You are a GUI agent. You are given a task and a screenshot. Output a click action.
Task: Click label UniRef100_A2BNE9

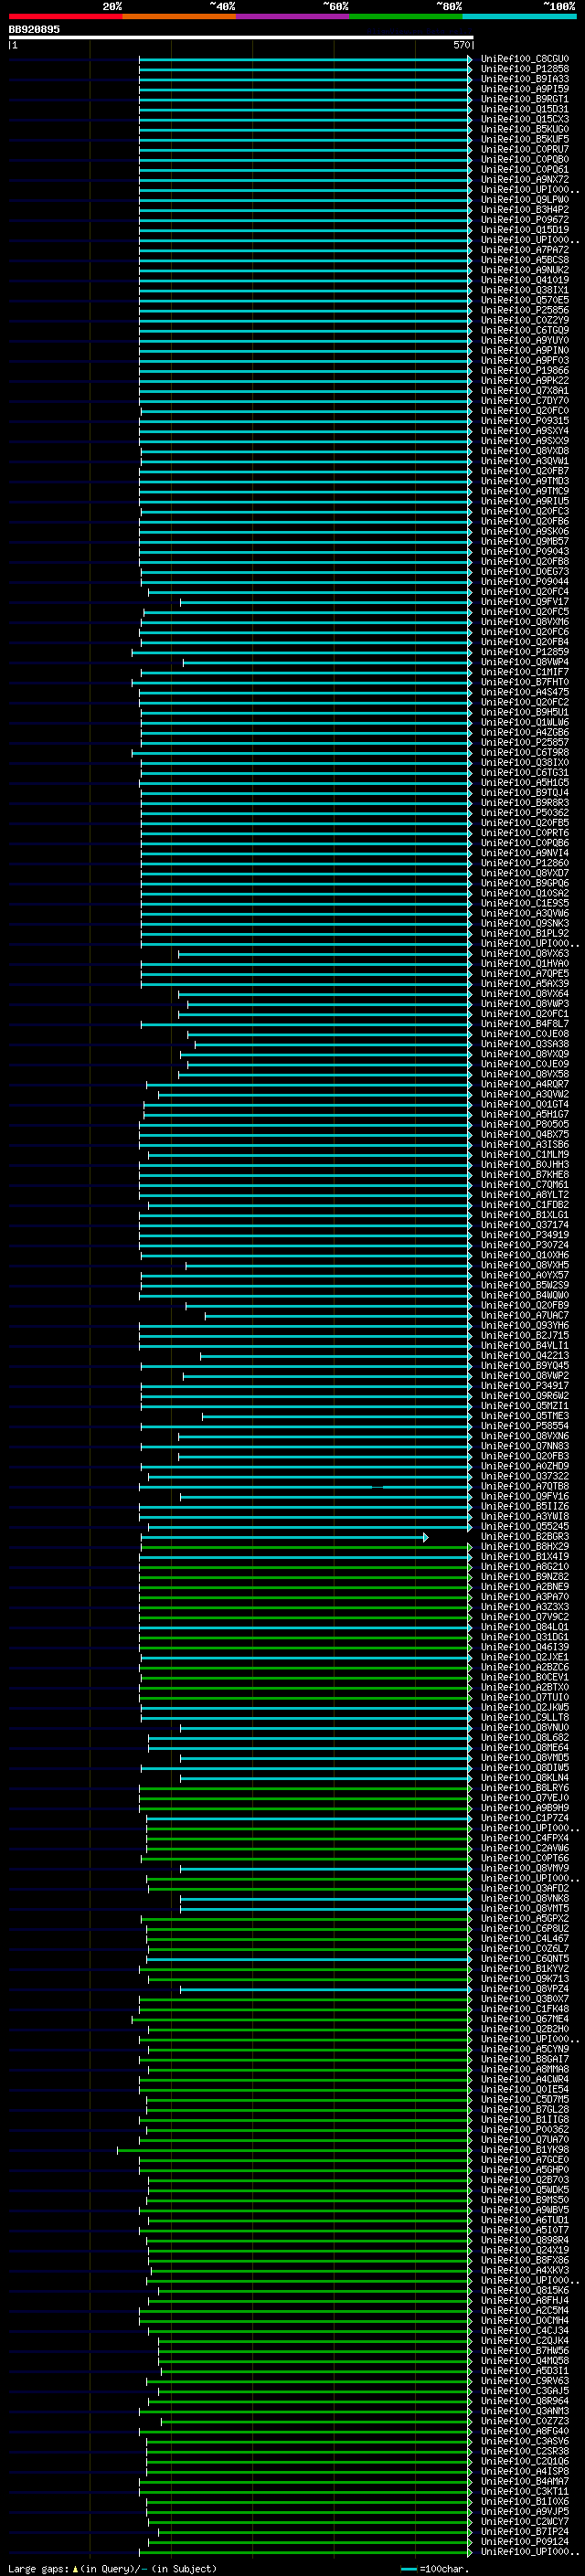pos(525,1586)
